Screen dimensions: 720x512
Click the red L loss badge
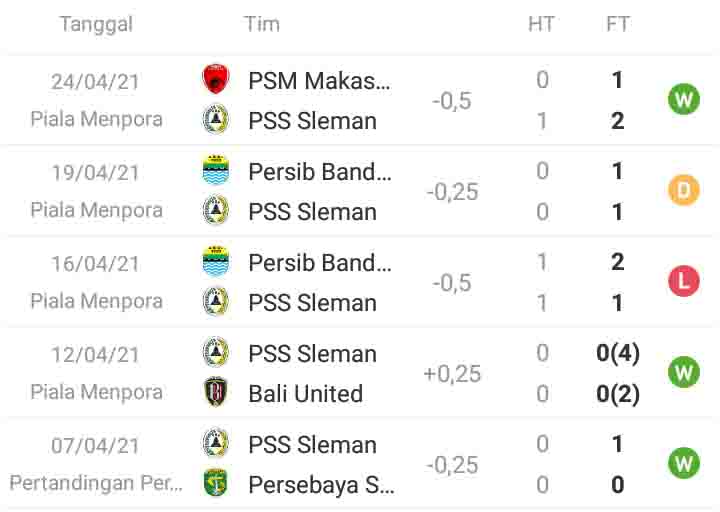684,281
